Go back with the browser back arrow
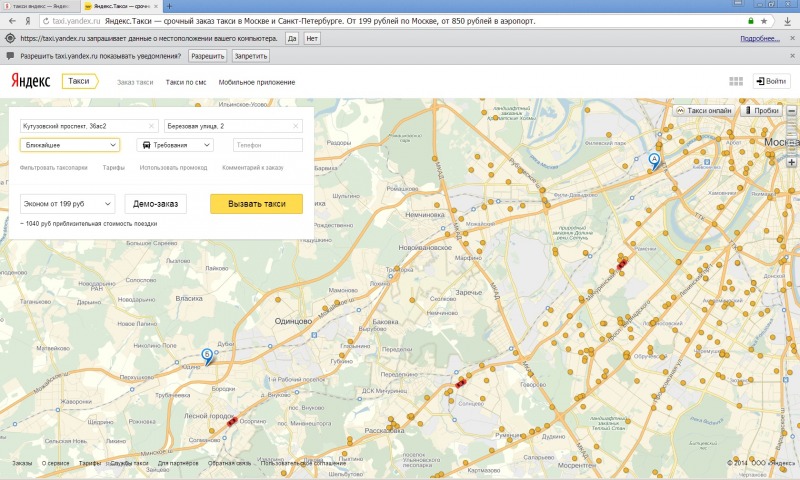Viewport: 800px width, 480px height. [12, 21]
